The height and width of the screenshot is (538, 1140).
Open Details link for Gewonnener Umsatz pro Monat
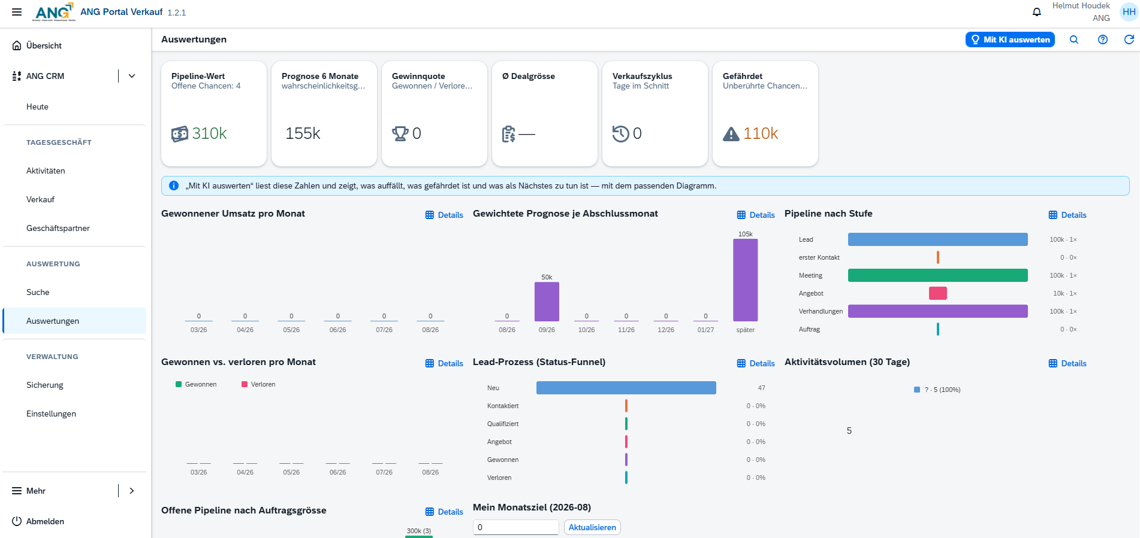coord(443,215)
